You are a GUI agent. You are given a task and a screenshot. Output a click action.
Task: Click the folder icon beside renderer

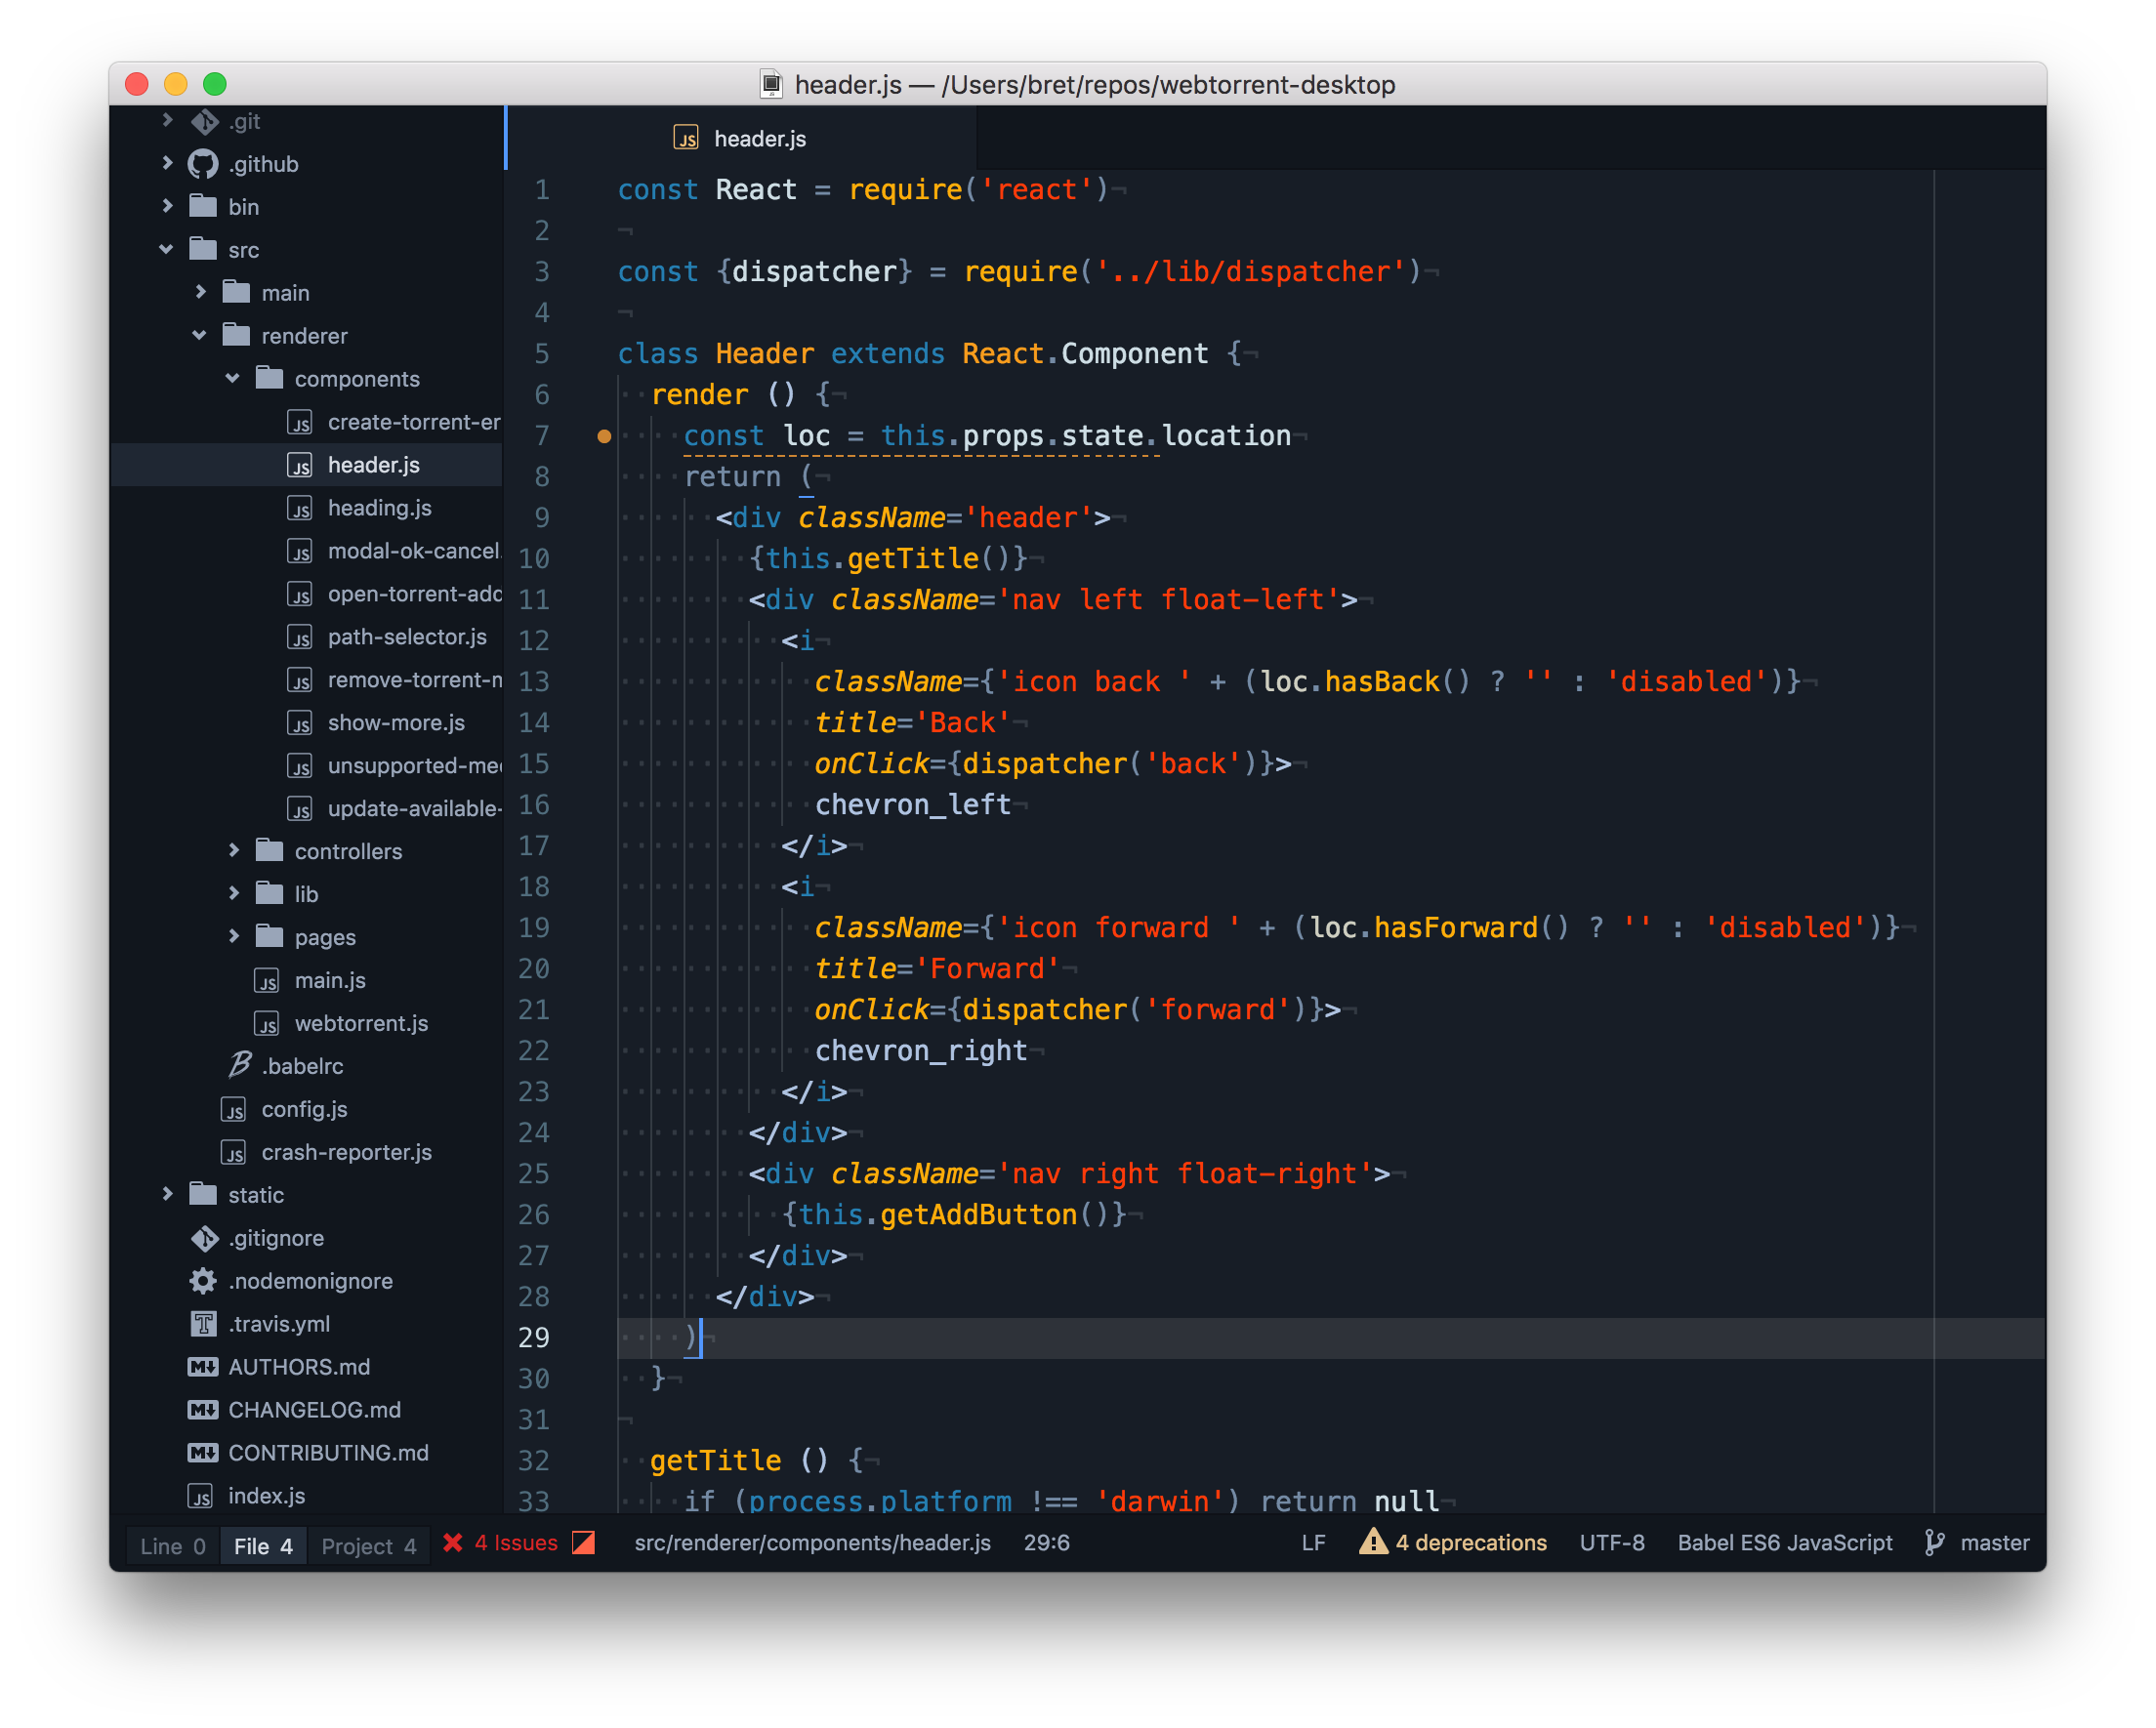coord(236,335)
